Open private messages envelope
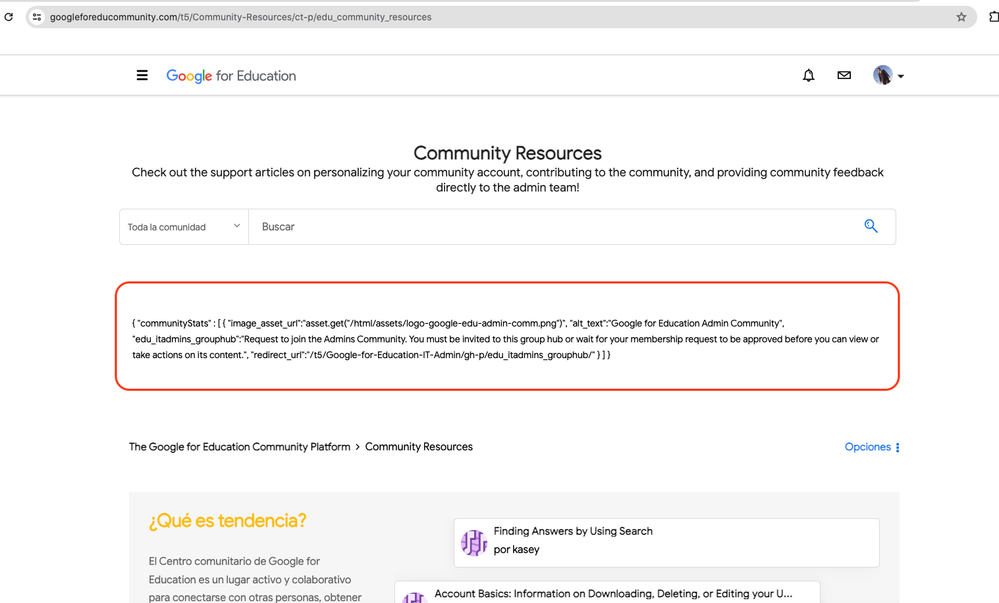 click(844, 75)
